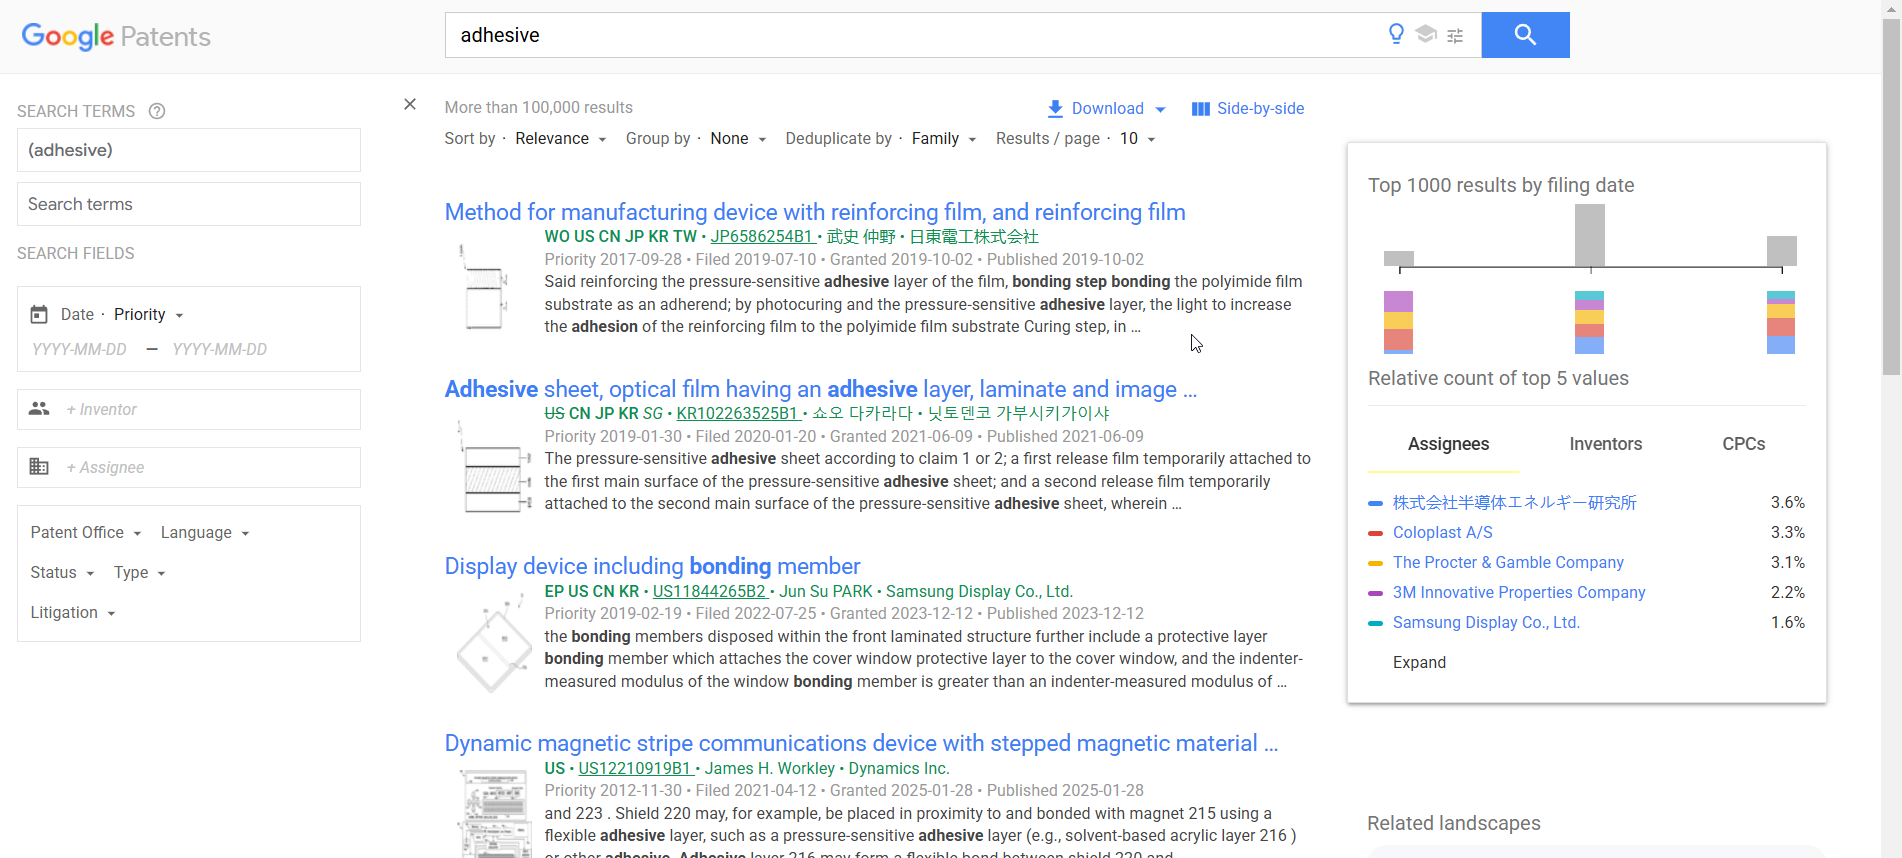Click thumbnail of adhesive sheet patent
Screen dimensions: 1902x858
(492, 468)
